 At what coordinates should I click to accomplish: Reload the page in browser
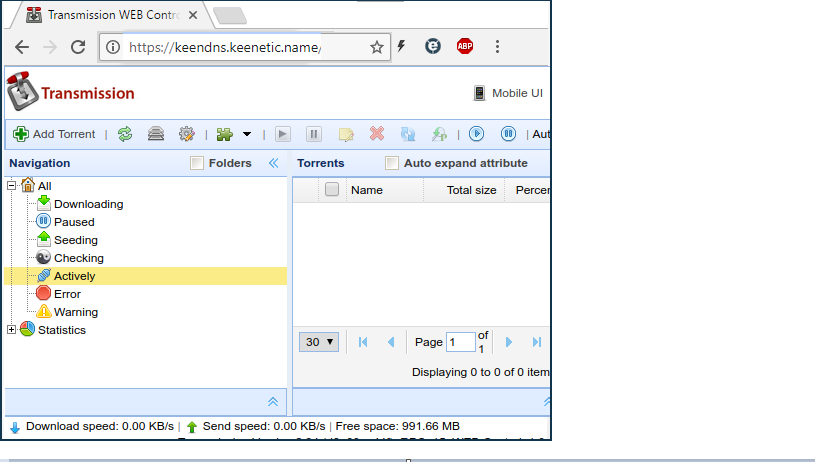(x=78, y=47)
